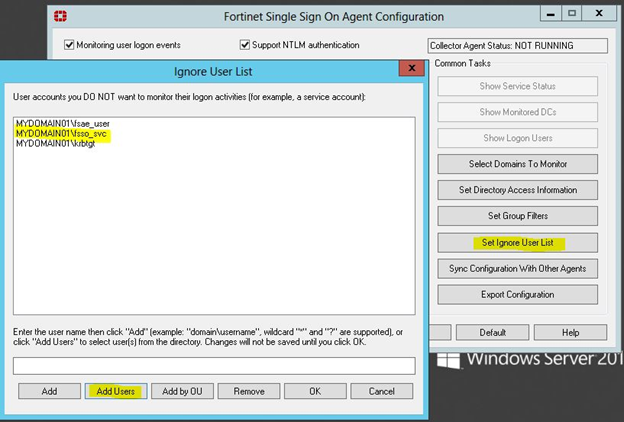The width and height of the screenshot is (624, 422).
Task: Open Set Group Filters
Action: [517, 216]
